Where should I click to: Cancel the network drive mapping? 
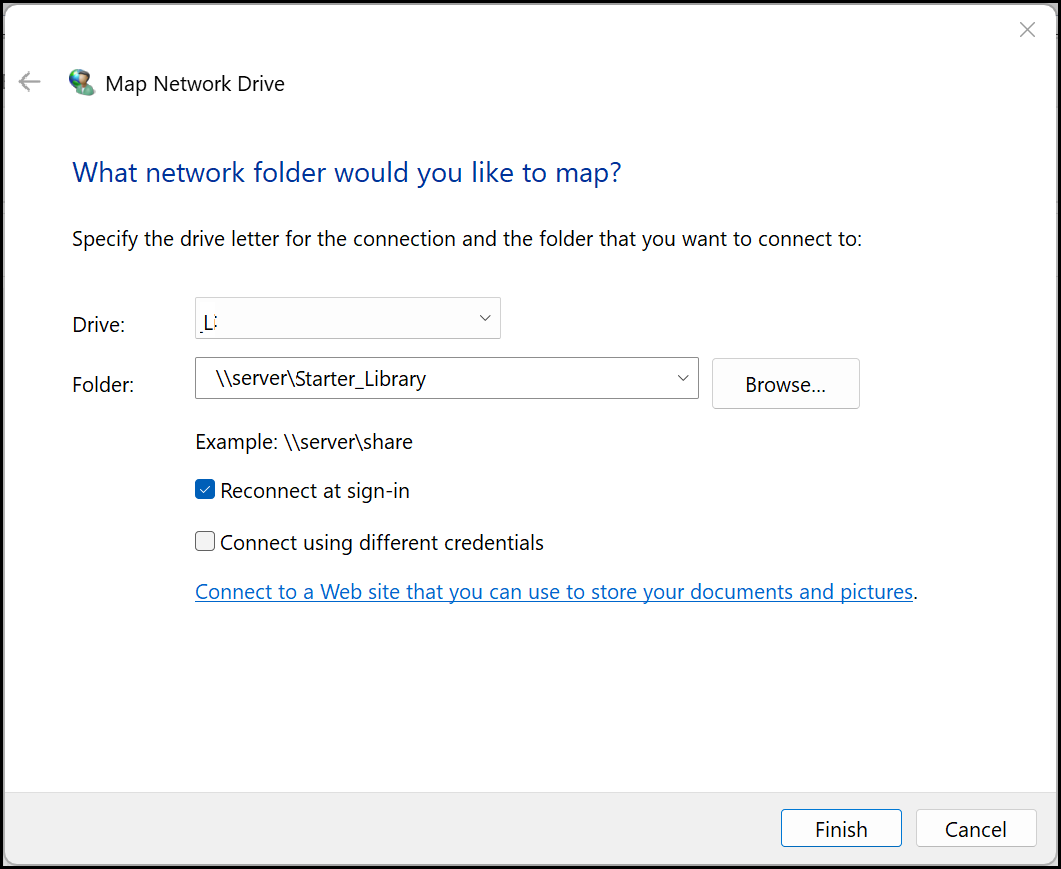(975, 829)
